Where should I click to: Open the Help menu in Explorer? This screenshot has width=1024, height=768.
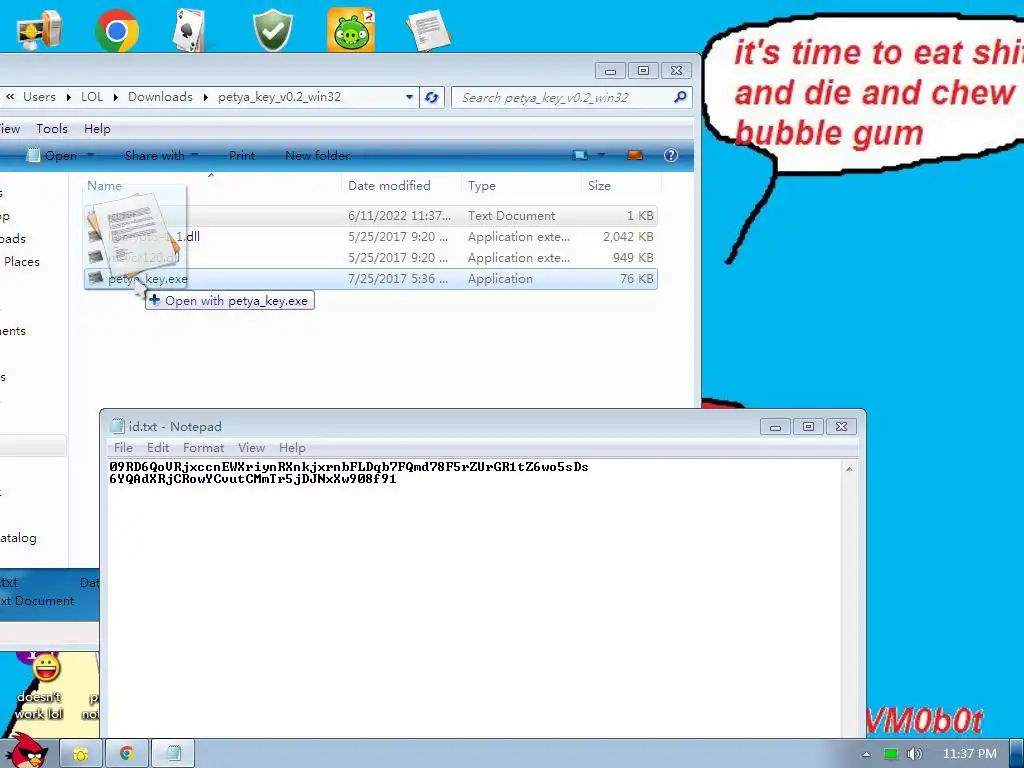(97, 129)
